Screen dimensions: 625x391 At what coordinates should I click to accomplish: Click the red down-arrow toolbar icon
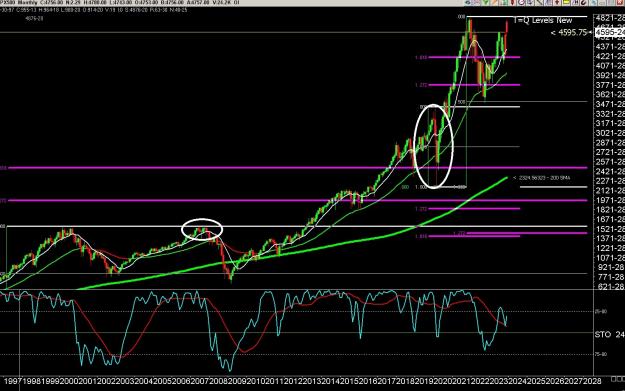pyautogui.click(x=557, y=2)
